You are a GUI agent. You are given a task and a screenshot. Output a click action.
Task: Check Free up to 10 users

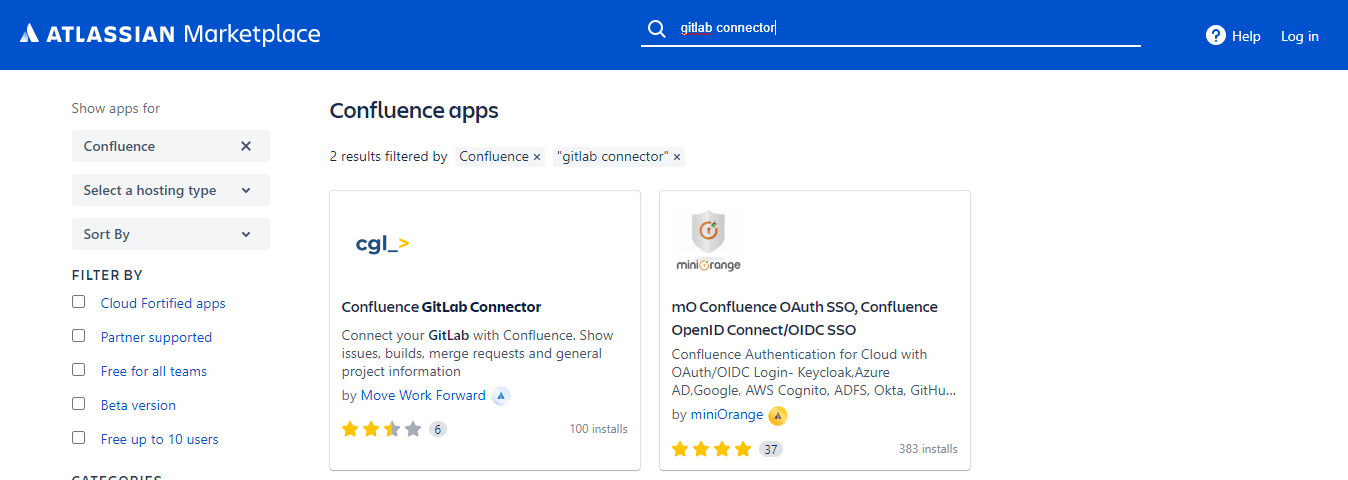[x=79, y=438]
